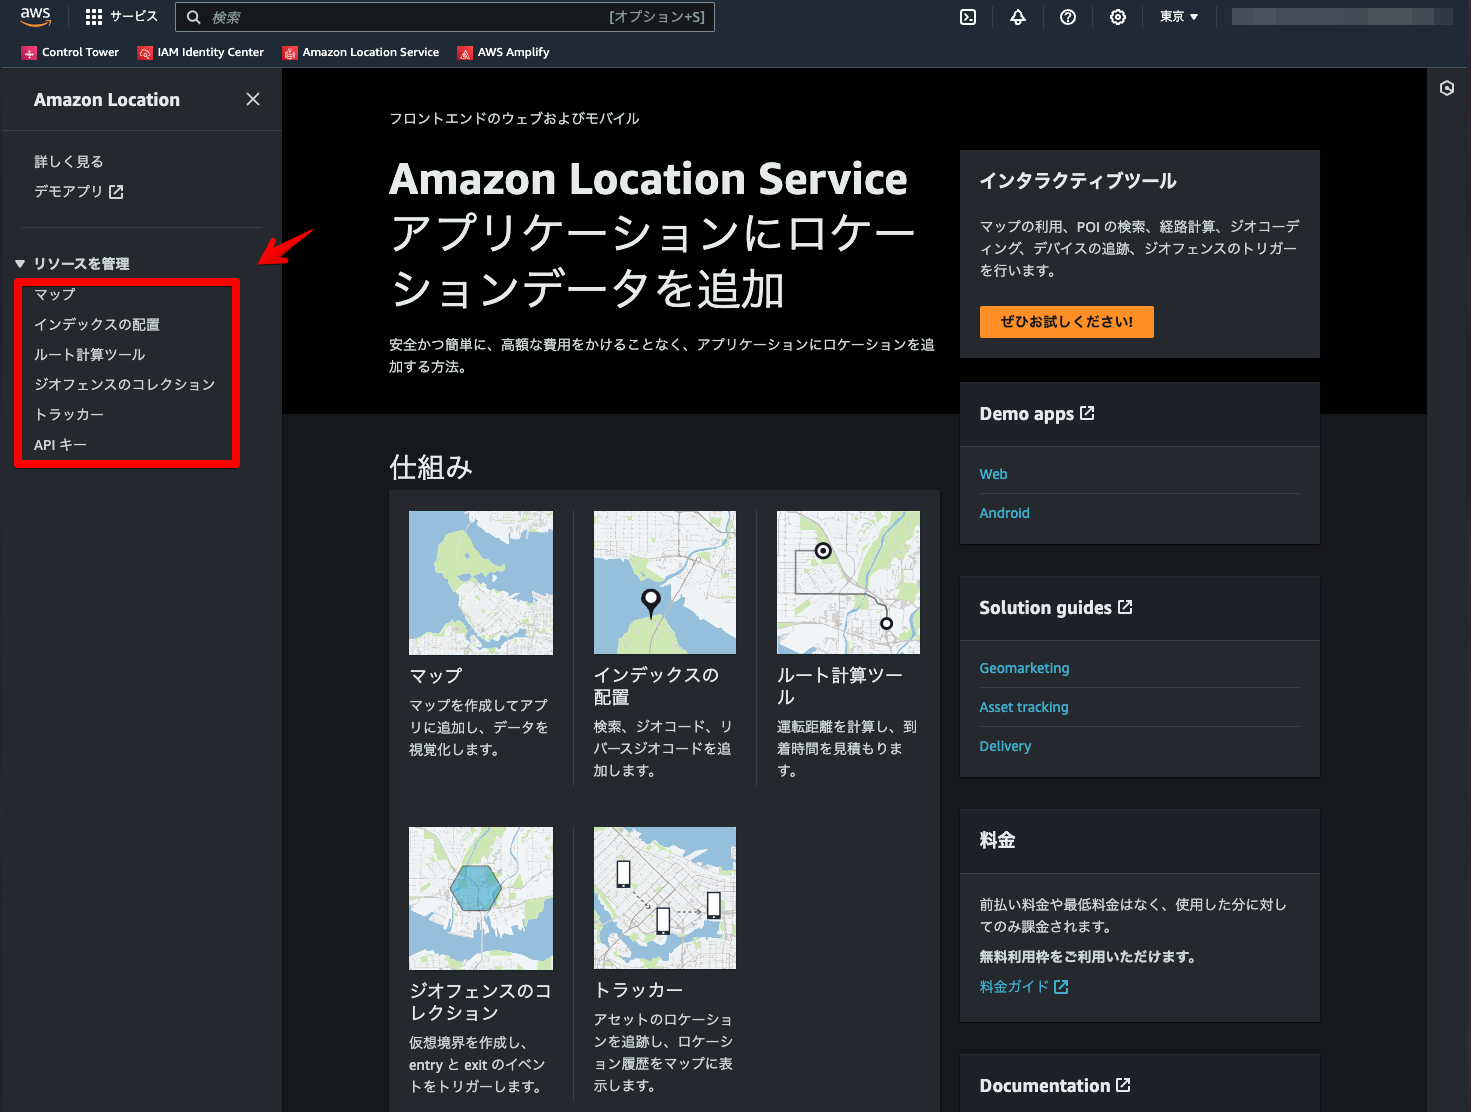
Task: Click the ジオフェンスのコレクション hexagon thumbnail
Action: coord(481,898)
